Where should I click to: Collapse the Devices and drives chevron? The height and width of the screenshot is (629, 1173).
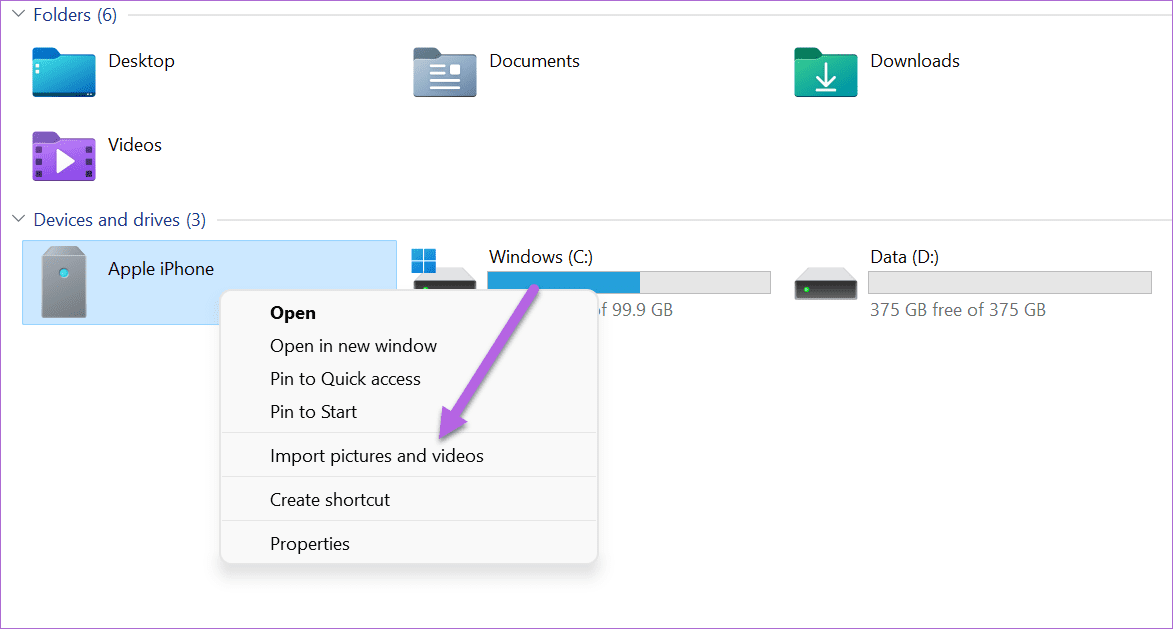tap(19, 219)
